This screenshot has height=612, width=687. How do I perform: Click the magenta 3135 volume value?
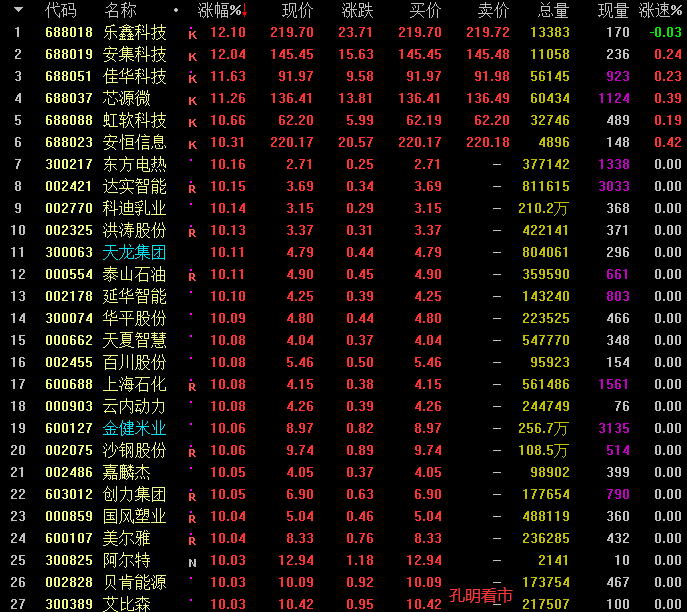(614, 428)
